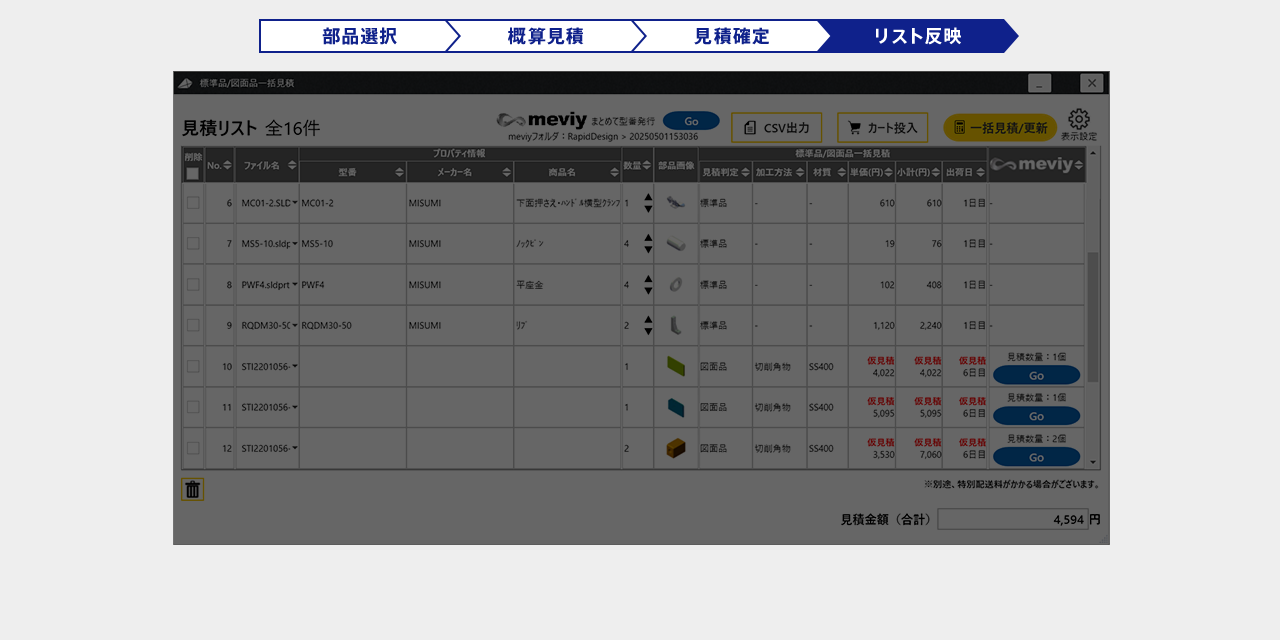The width and height of the screenshot is (1280, 640).
Task: Click the orange block part image in row 12
Action: (676, 449)
